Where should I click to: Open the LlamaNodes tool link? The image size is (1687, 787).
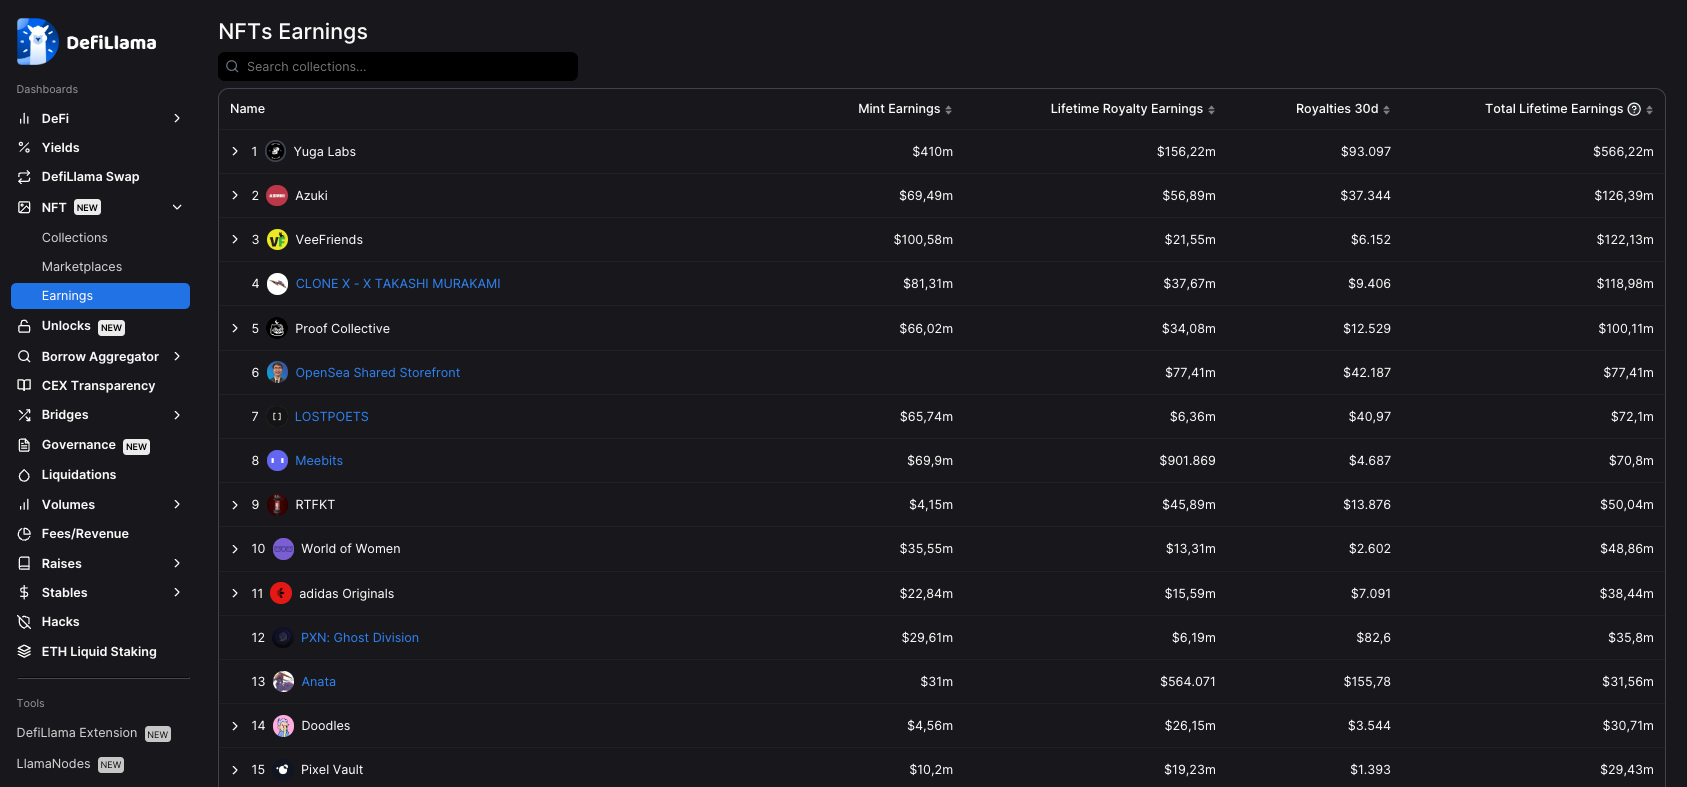[x=70, y=764]
